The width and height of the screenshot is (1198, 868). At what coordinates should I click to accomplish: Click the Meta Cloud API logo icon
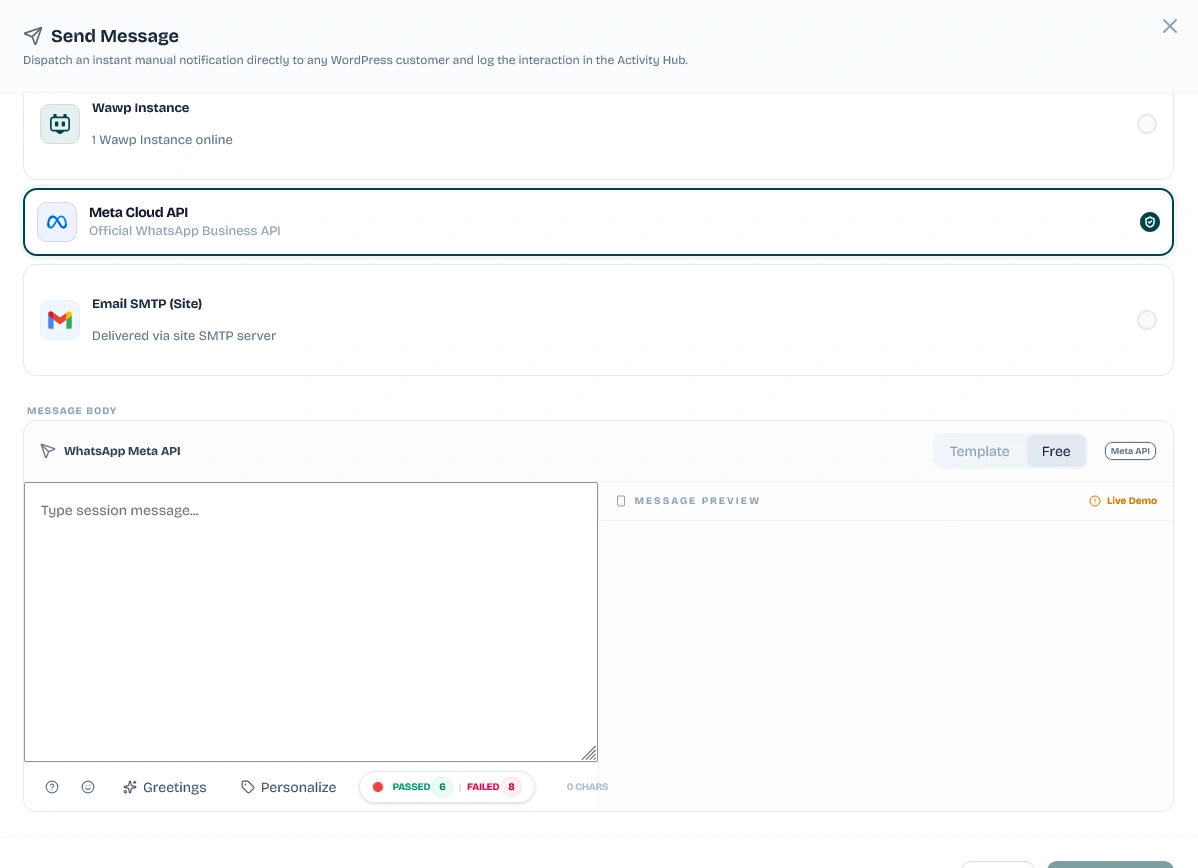click(x=57, y=222)
